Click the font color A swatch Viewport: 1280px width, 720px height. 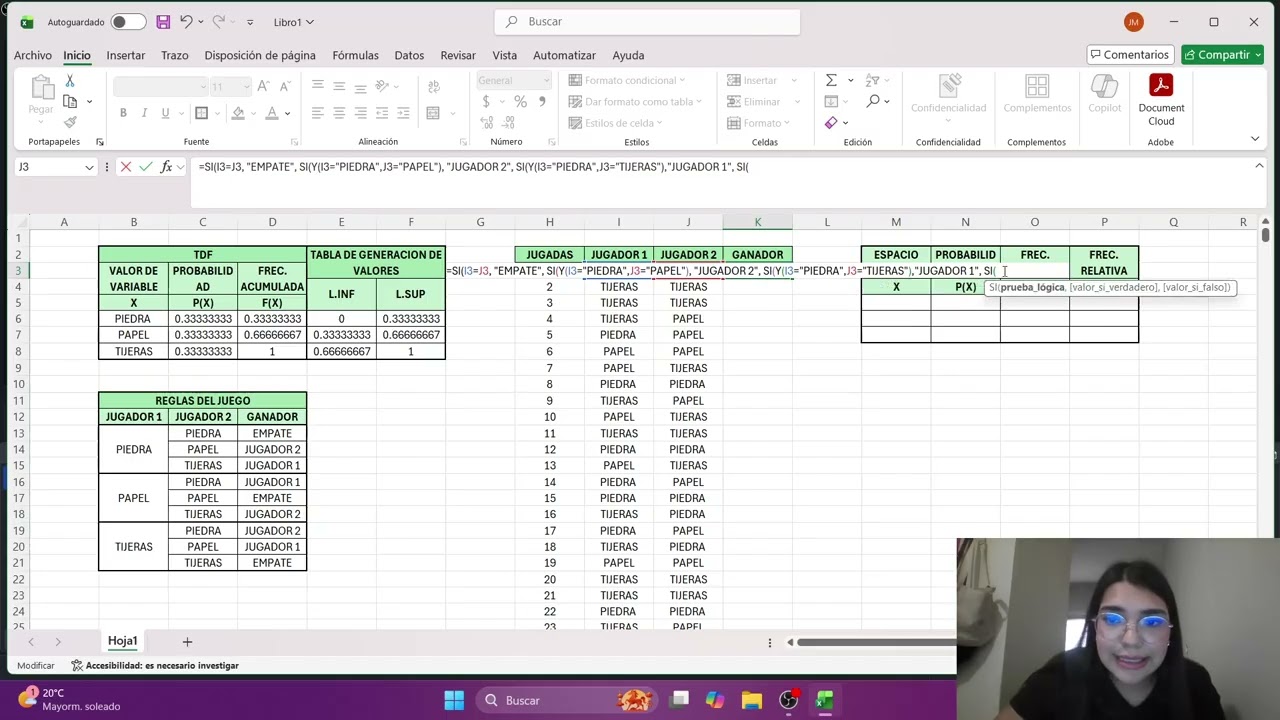click(x=271, y=113)
